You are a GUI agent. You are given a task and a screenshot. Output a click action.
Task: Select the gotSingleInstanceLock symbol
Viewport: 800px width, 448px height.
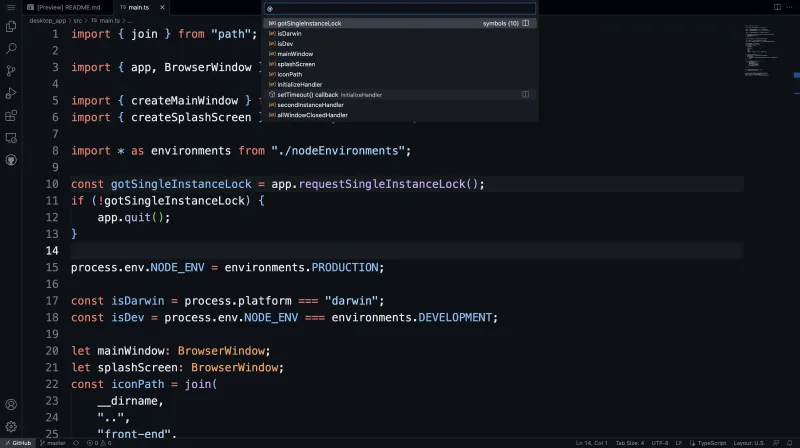pyautogui.click(x=400, y=23)
